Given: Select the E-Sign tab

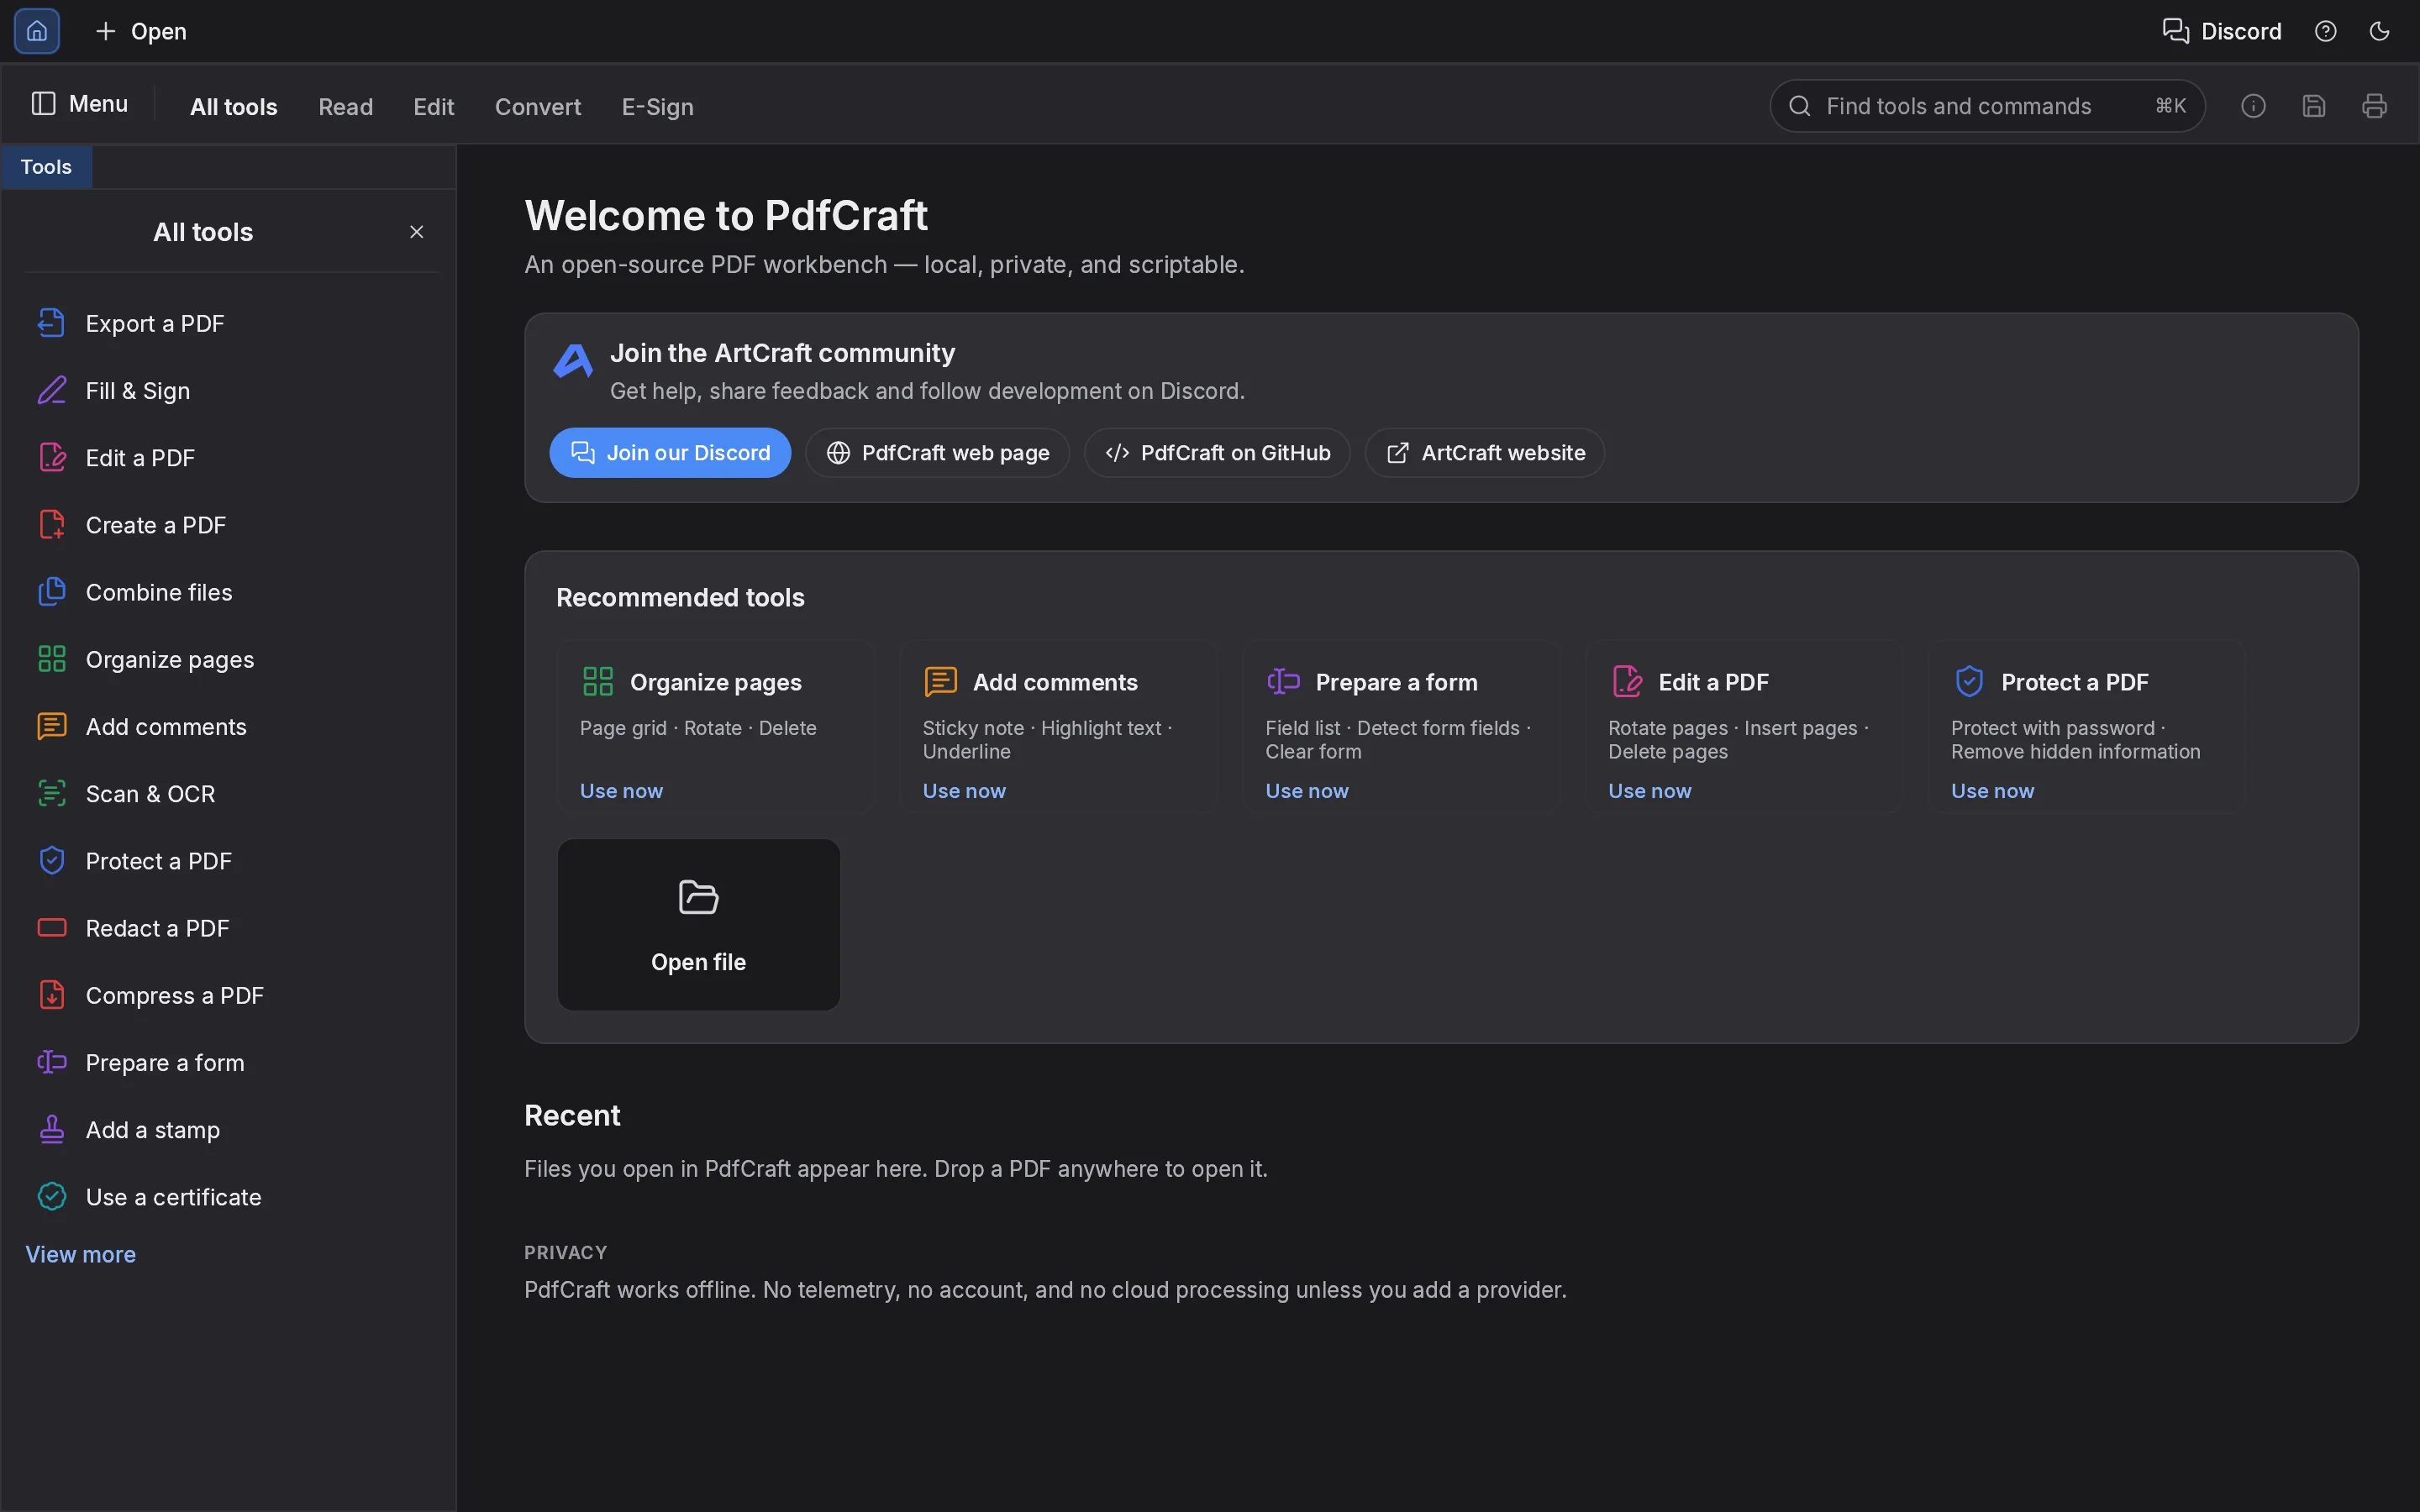Looking at the screenshot, I should [x=657, y=107].
